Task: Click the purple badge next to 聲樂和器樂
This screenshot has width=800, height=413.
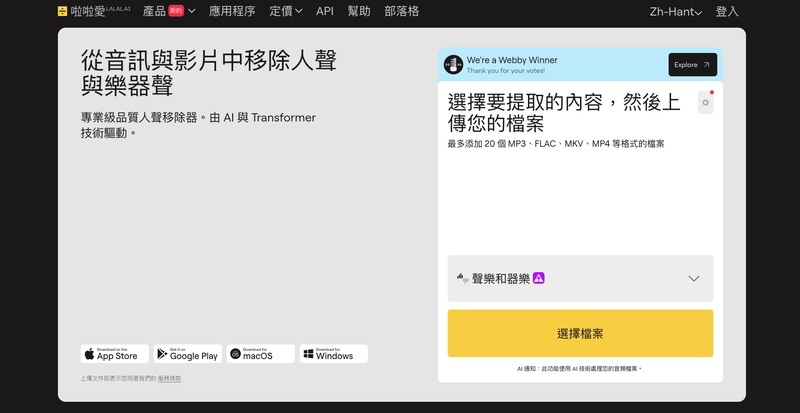Action: click(539, 278)
